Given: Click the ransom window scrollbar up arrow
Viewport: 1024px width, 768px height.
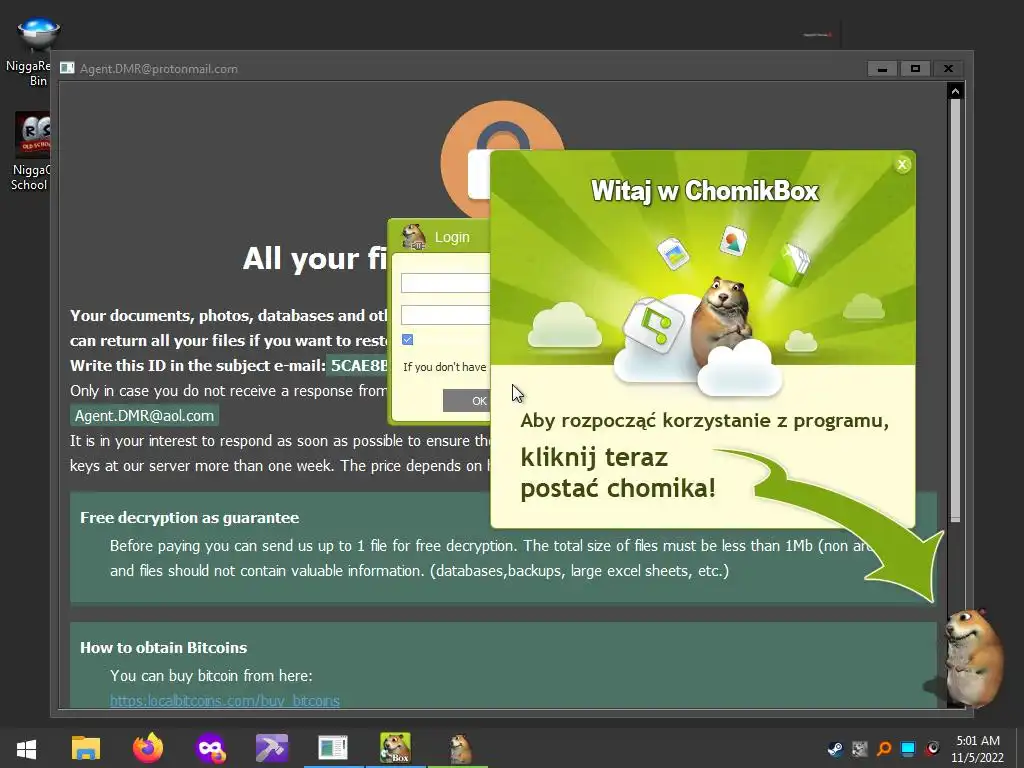Looking at the screenshot, I should (955, 91).
